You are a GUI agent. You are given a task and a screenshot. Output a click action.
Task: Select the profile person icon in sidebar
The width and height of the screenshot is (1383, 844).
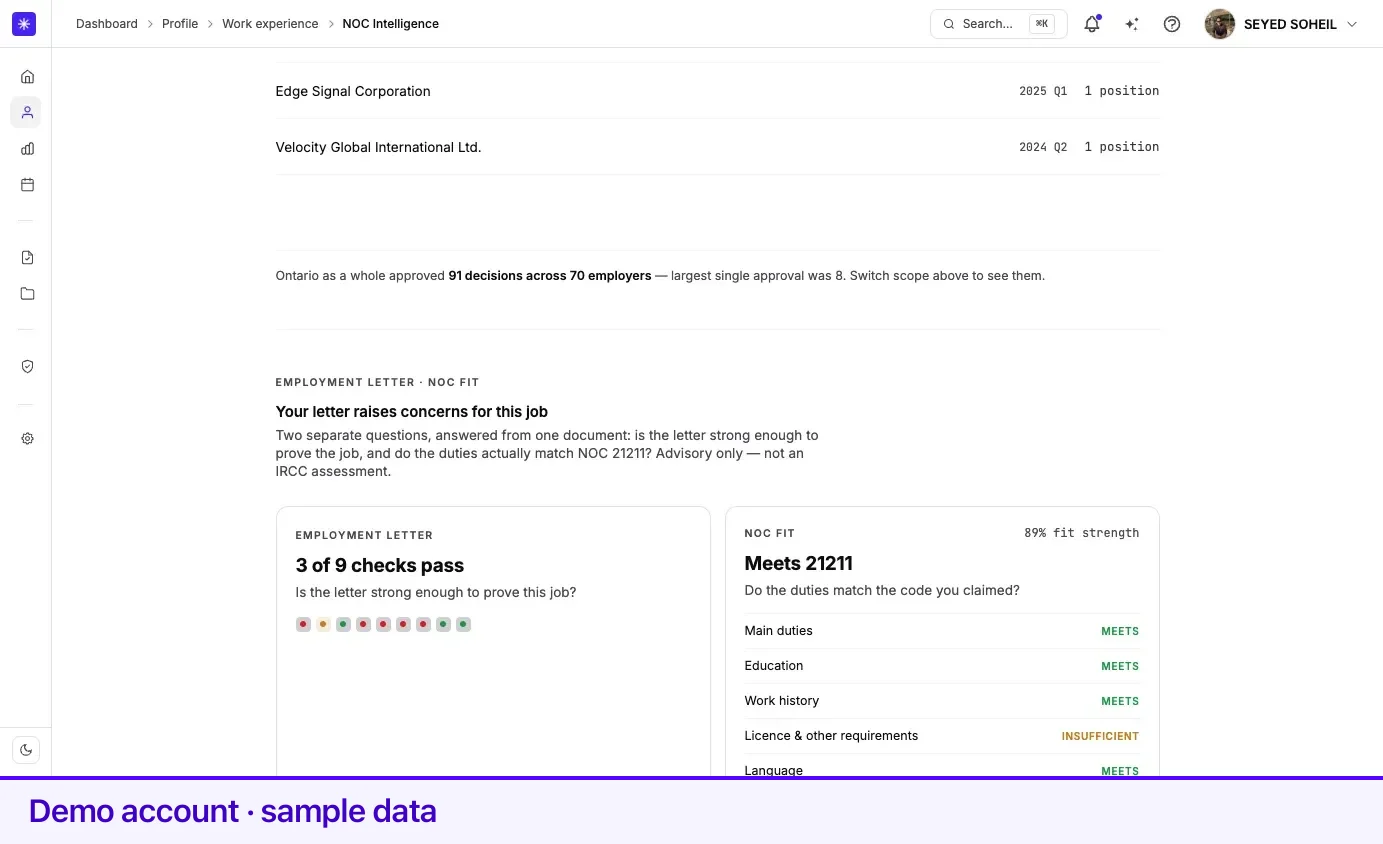[x=27, y=112]
